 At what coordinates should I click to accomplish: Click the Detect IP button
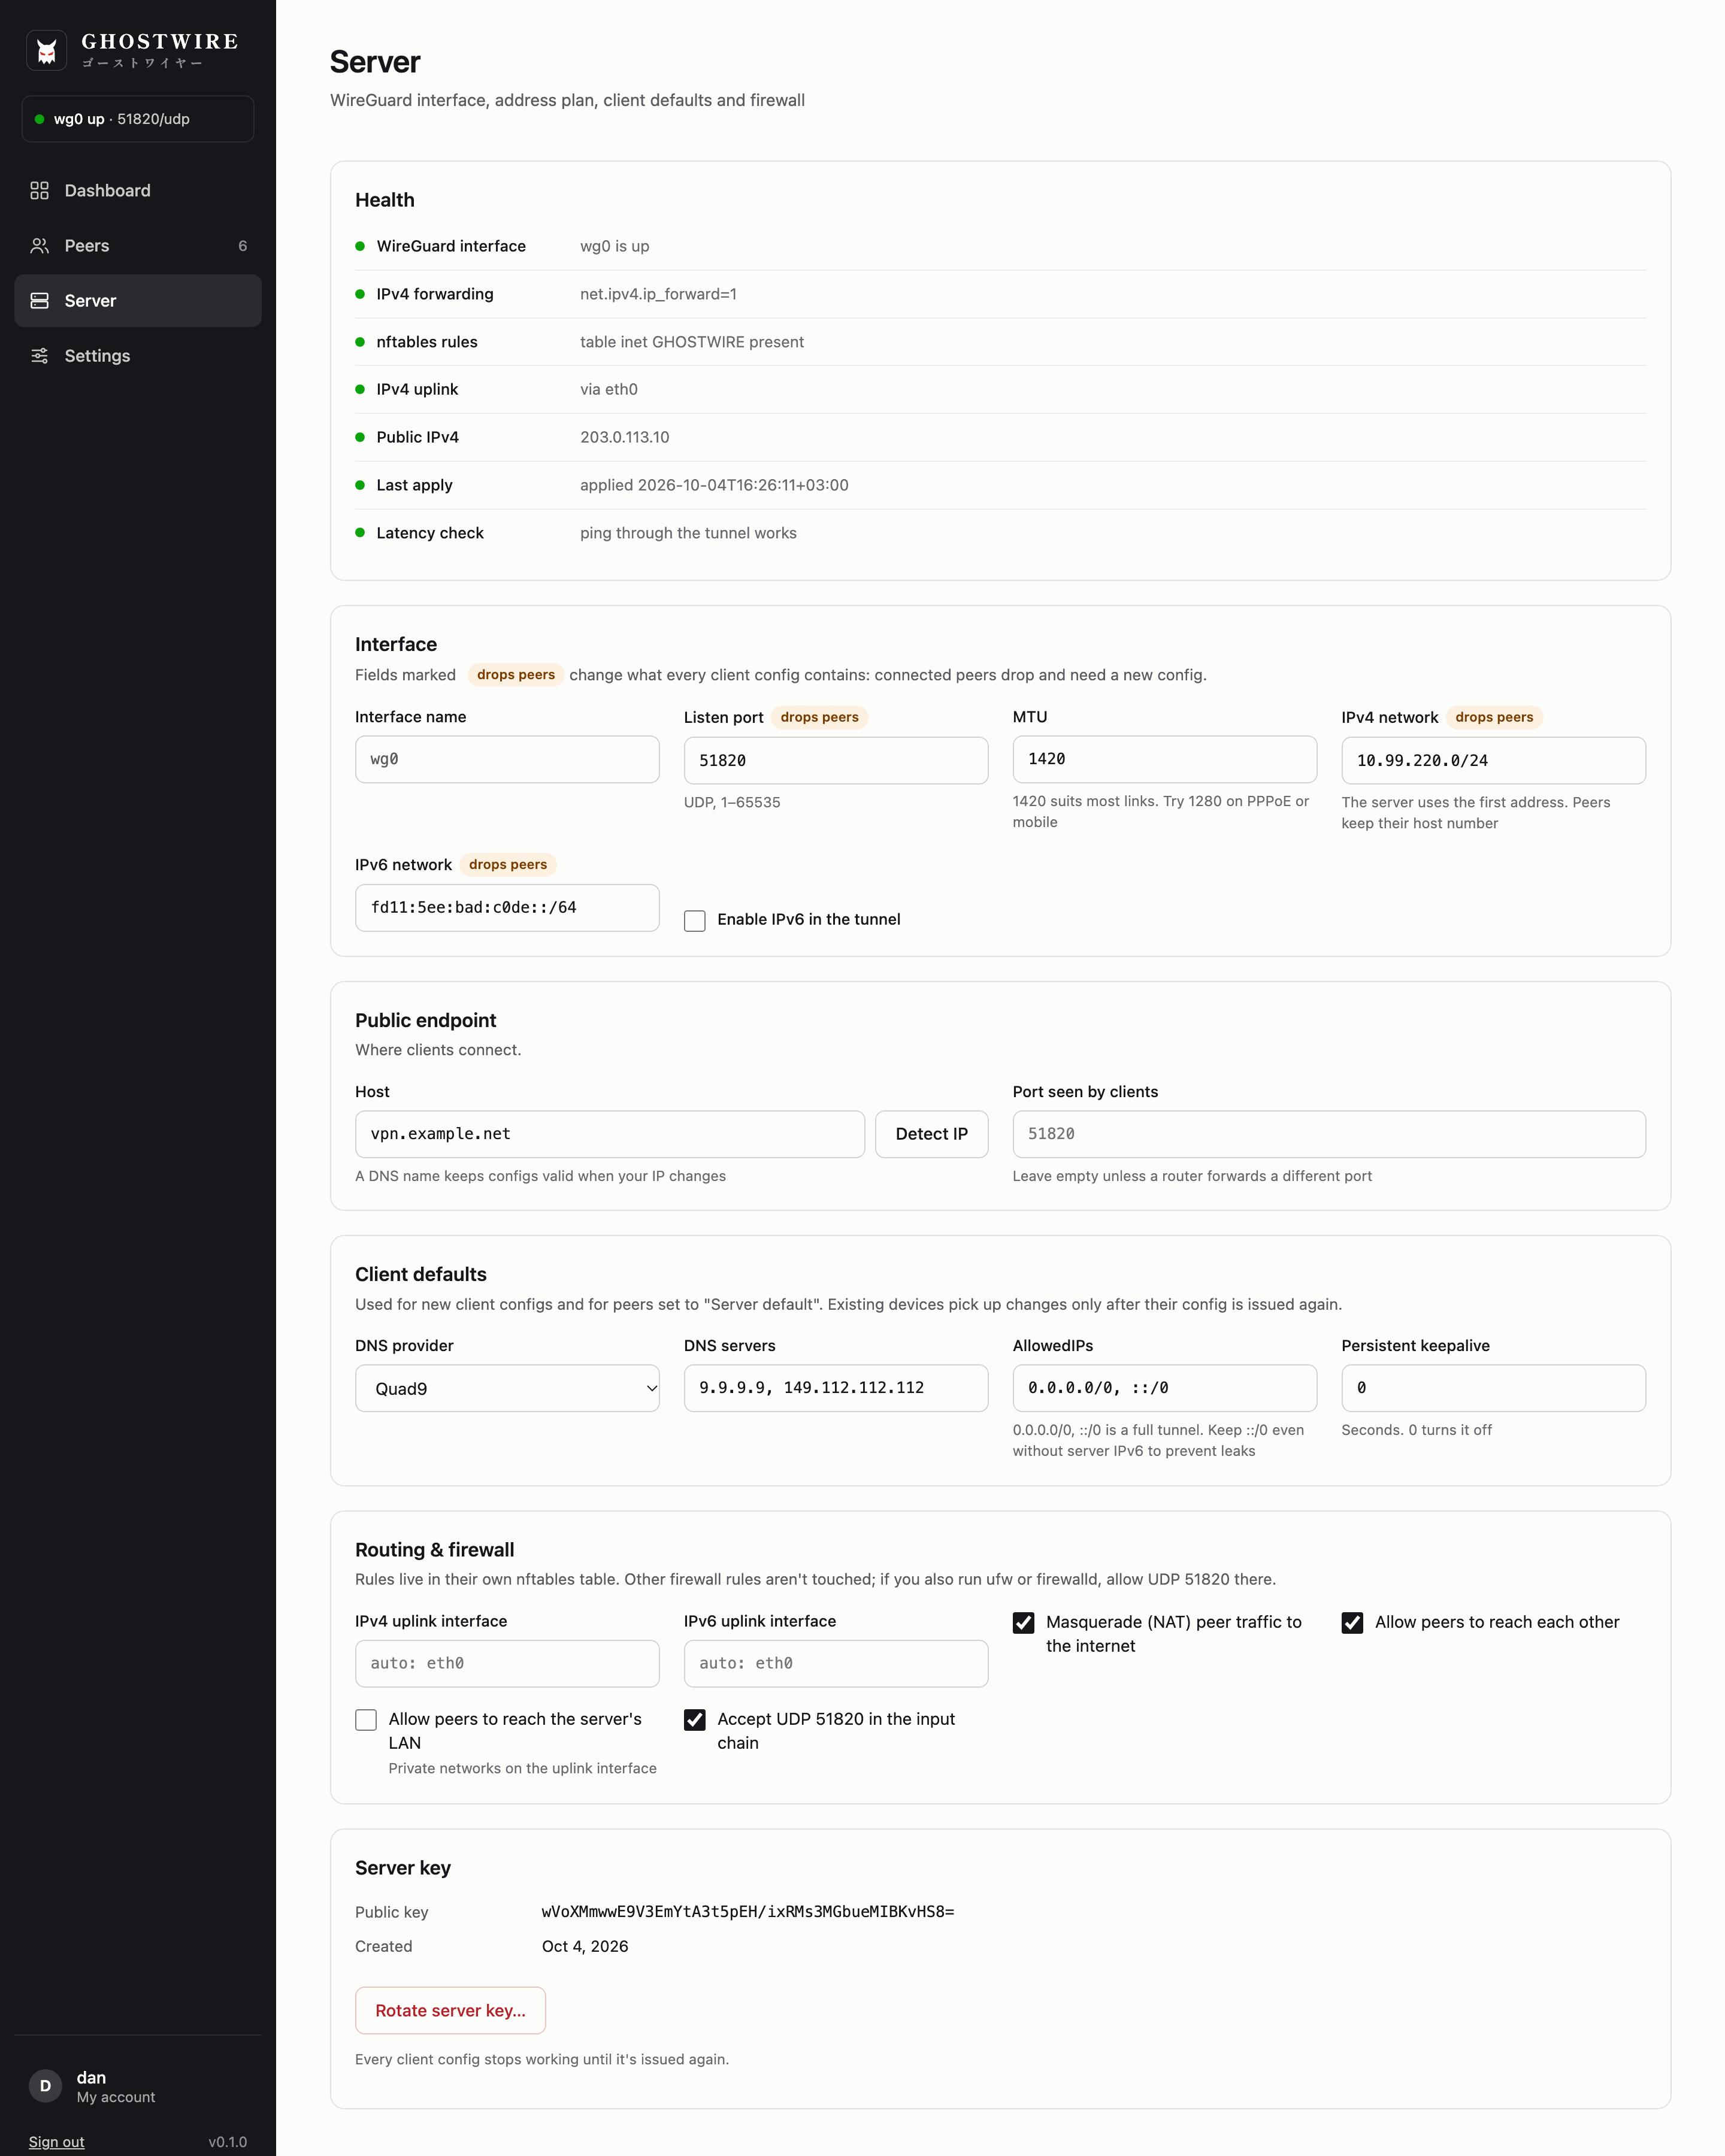(931, 1134)
